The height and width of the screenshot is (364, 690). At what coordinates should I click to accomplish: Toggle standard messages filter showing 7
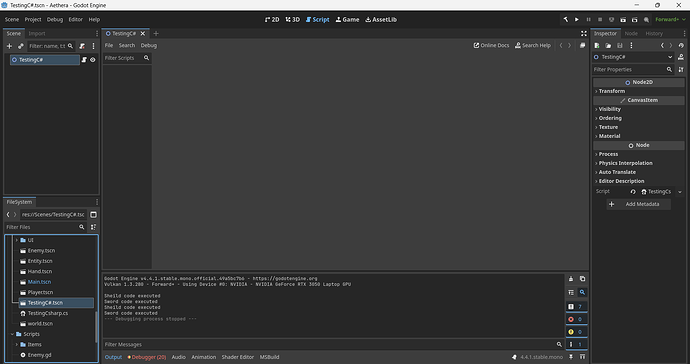coord(576,307)
